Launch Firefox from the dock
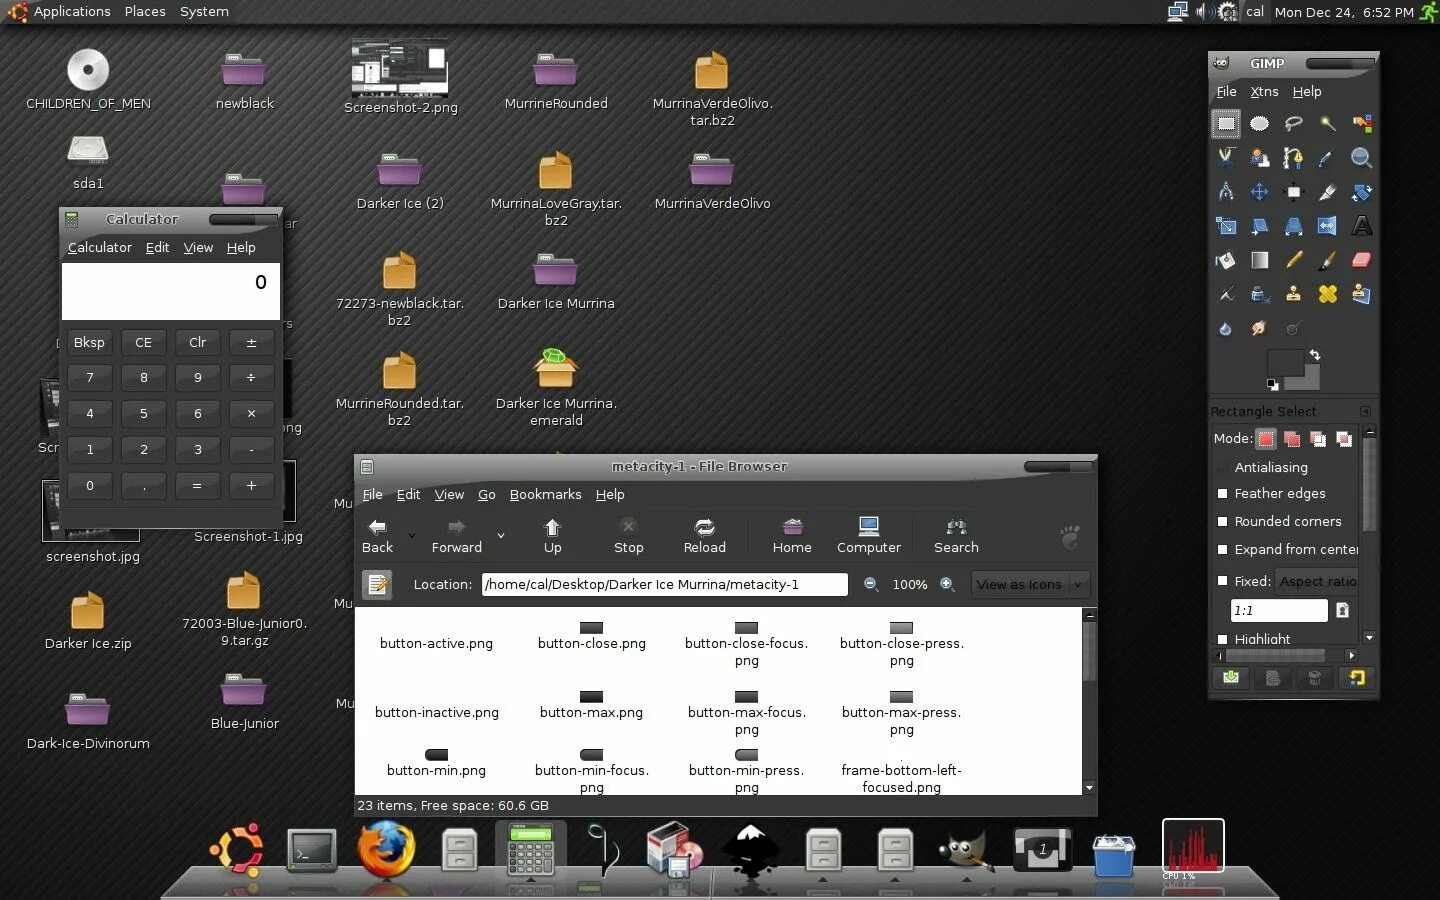1440x900 pixels. (x=386, y=849)
